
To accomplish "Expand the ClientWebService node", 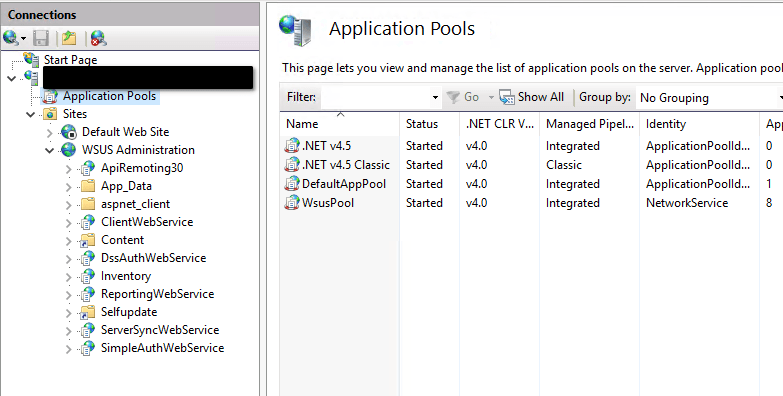I will (x=68, y=222).
